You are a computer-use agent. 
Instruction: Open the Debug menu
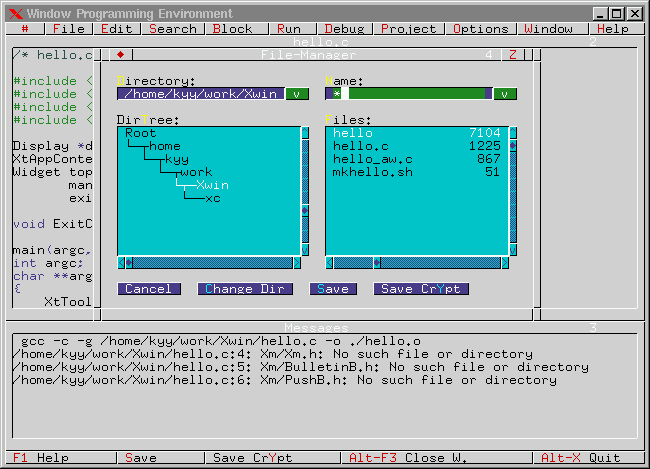click(x=345, y=29)
